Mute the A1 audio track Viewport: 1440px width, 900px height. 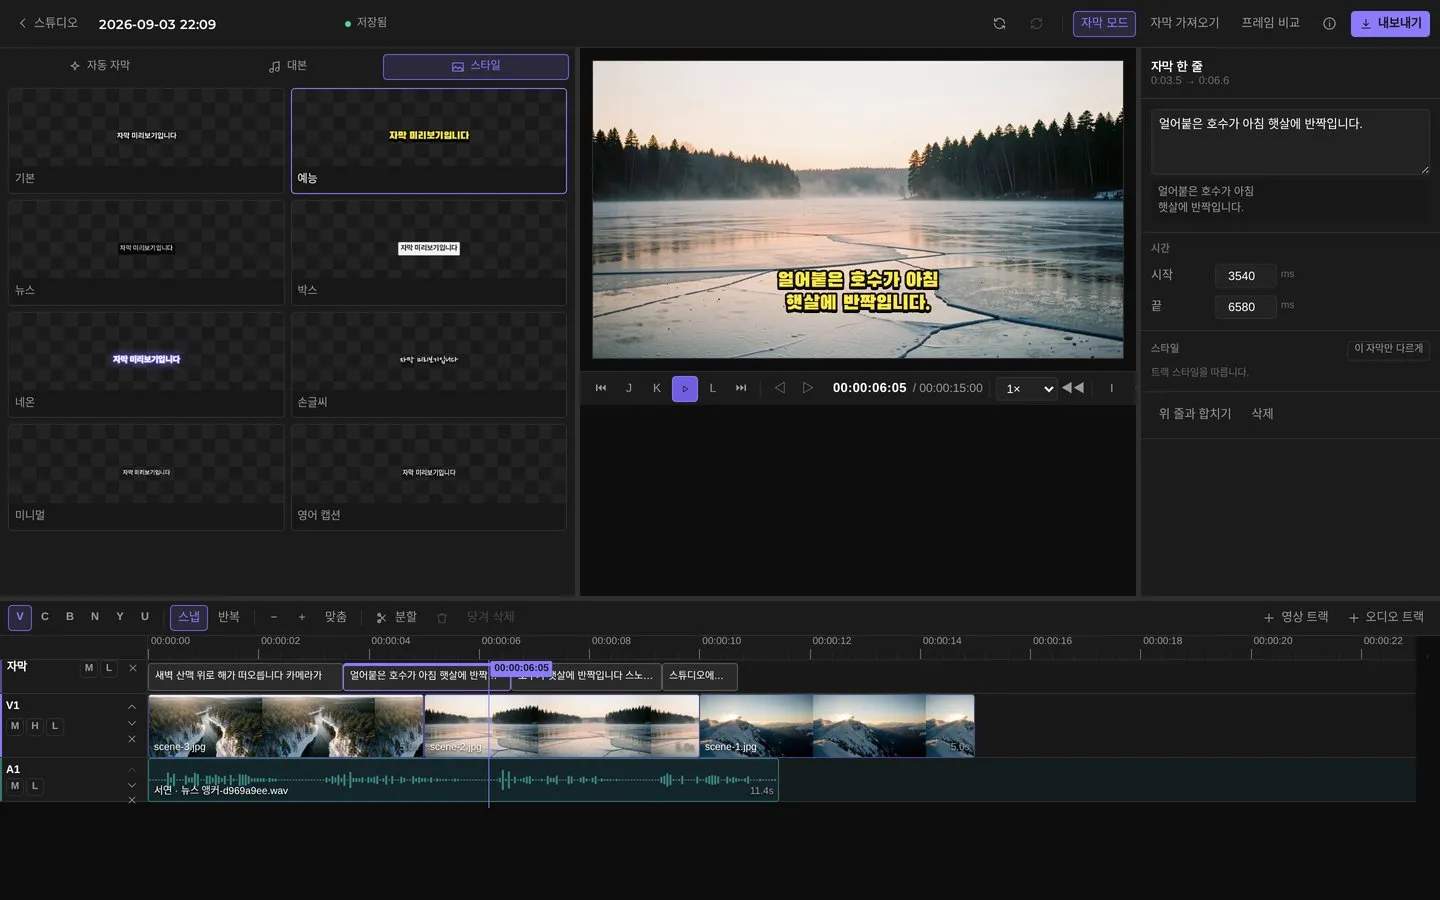pyautogui.click(x=15, y=786)
